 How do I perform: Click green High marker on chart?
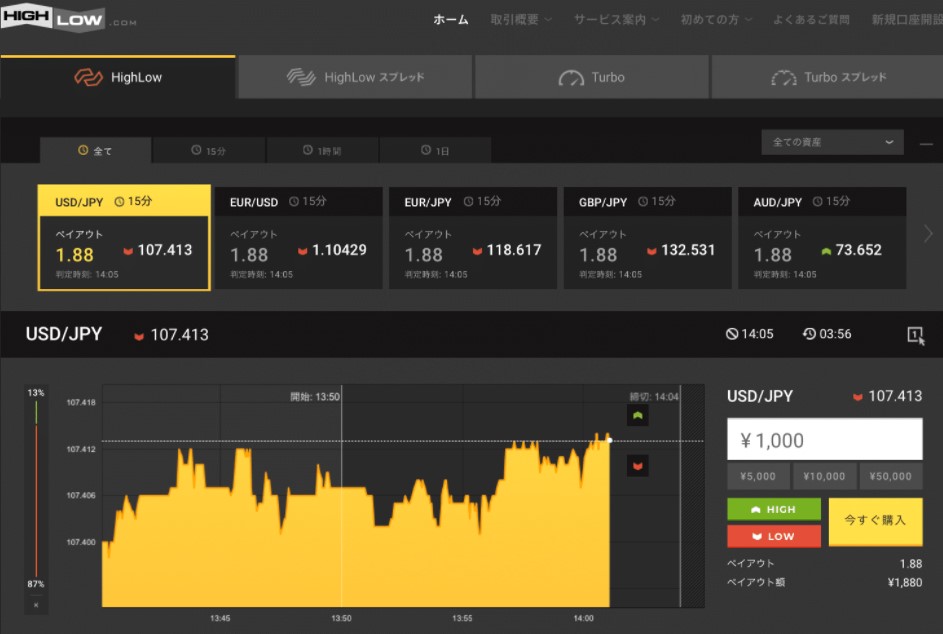point(637,415)
